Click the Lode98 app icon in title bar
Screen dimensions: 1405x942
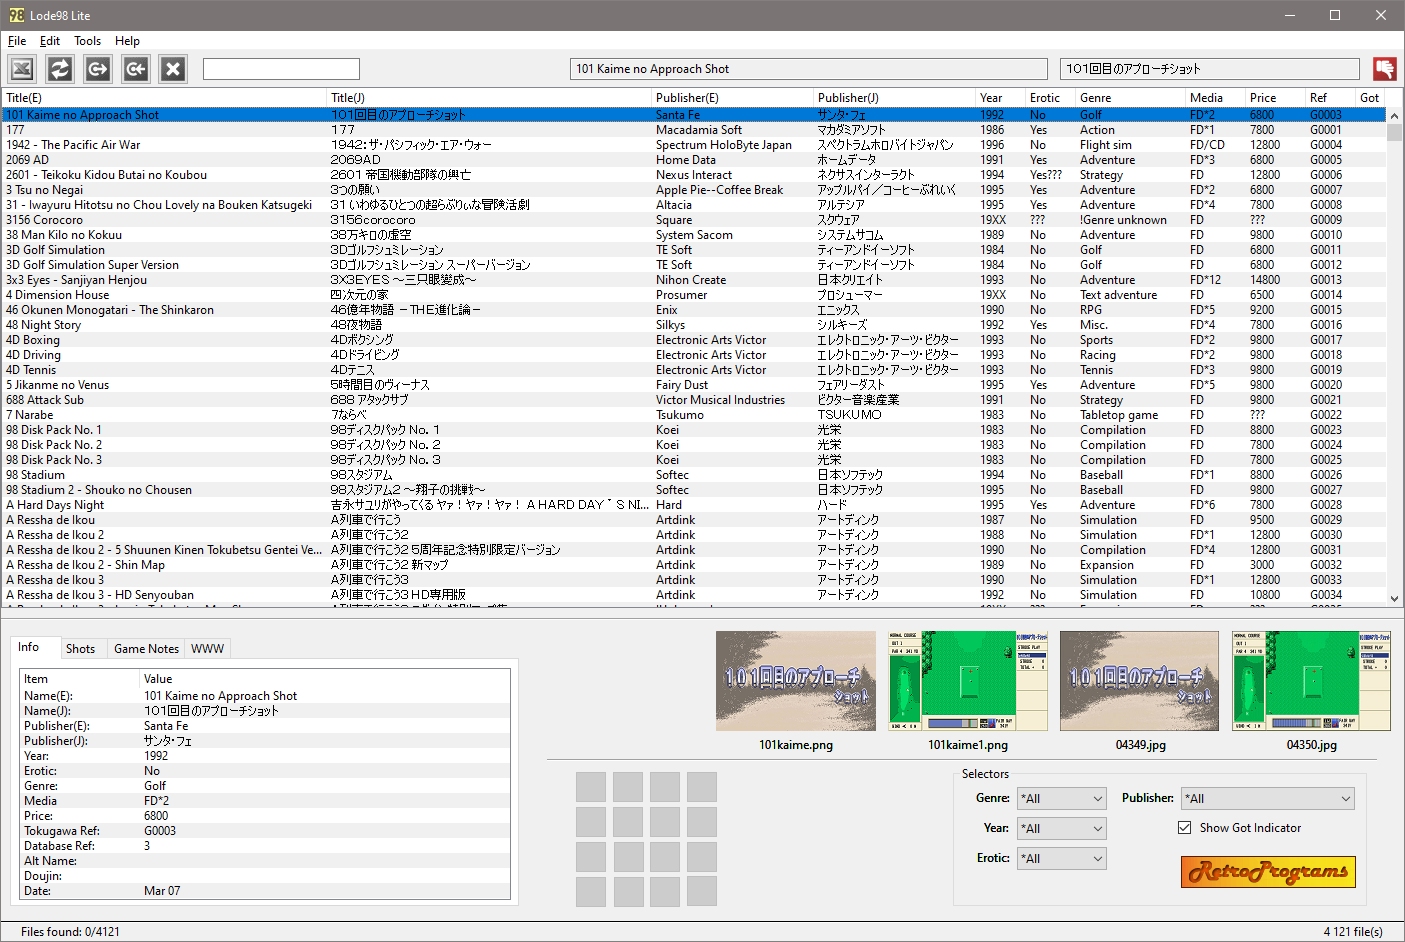pos(16,15)
